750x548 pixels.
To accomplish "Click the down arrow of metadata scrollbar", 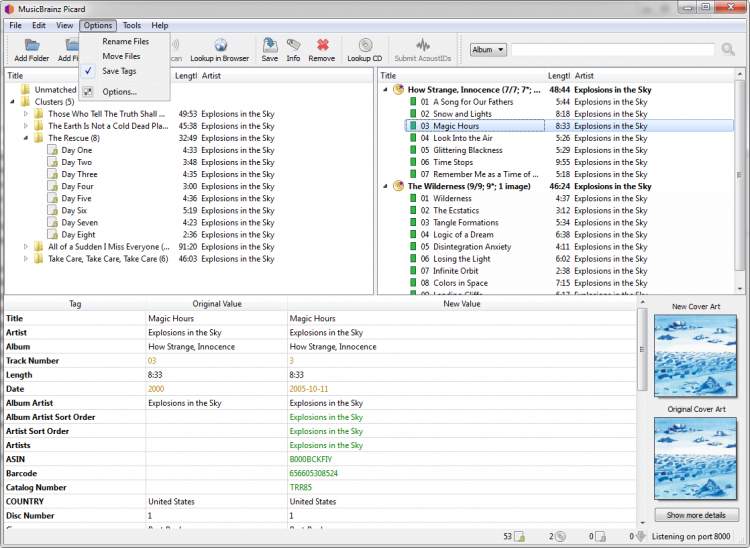I will [642, 523].
